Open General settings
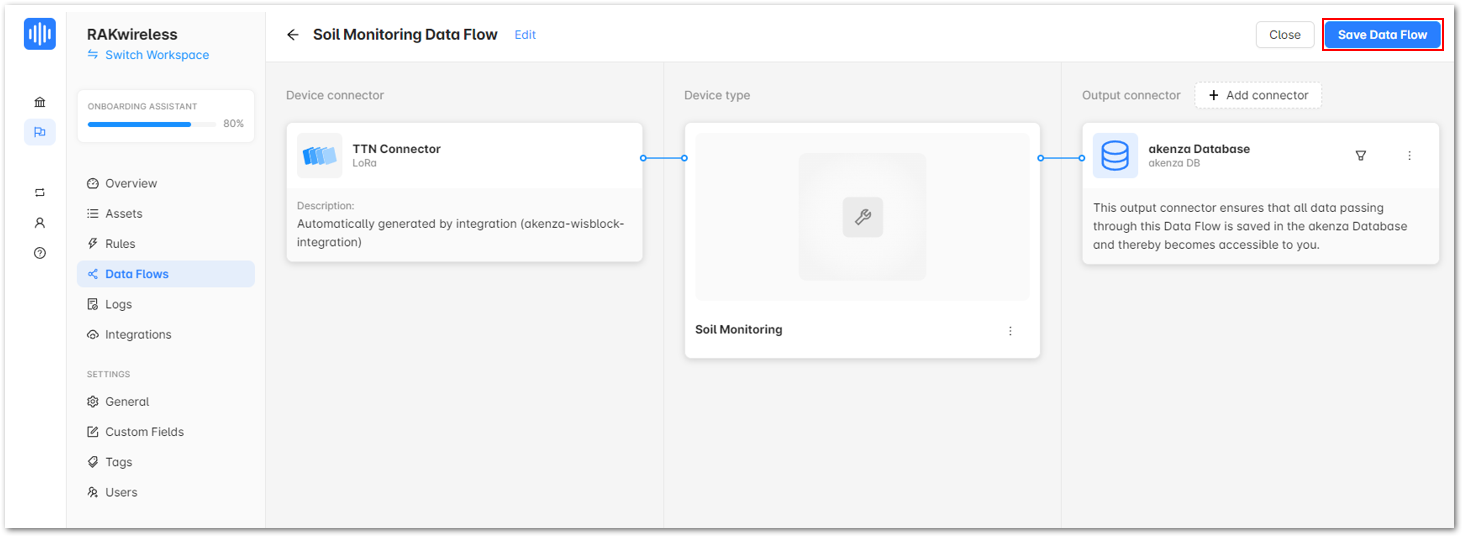 click(x=166, y=402)
